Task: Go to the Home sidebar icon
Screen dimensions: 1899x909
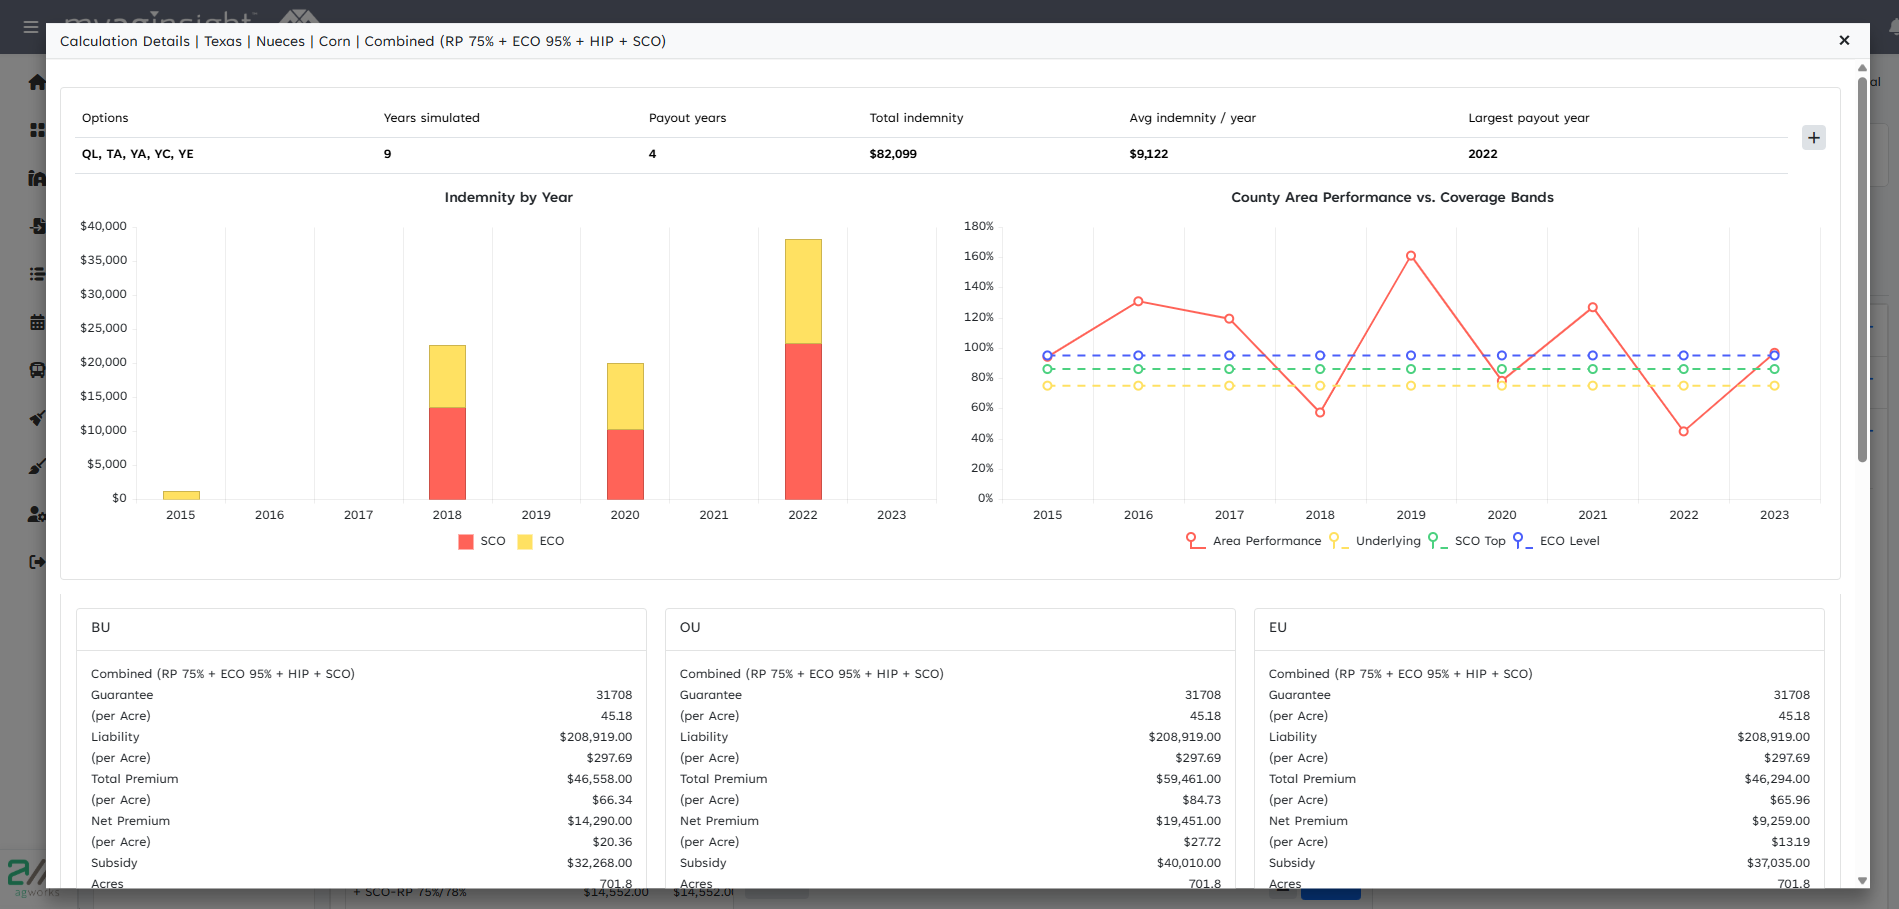Action: click(x=37, y=82)
